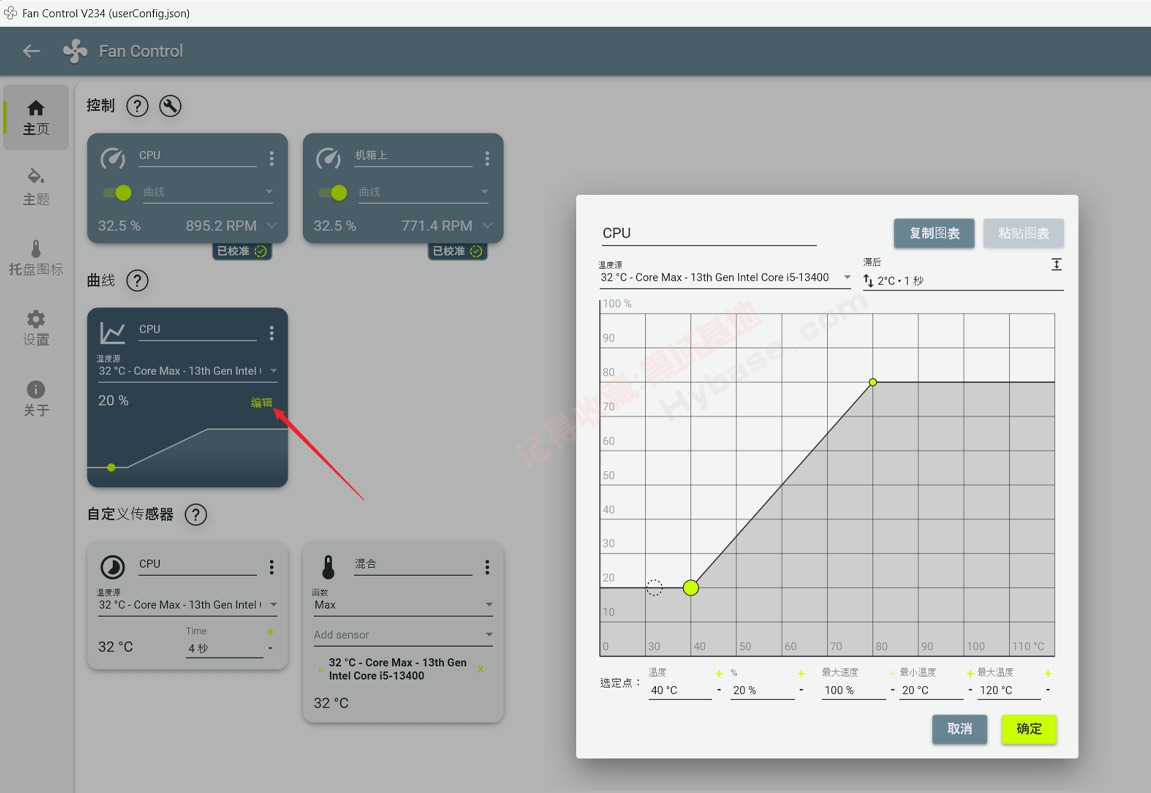Open 设置 tab in sidebar

(x=36, y=327)
